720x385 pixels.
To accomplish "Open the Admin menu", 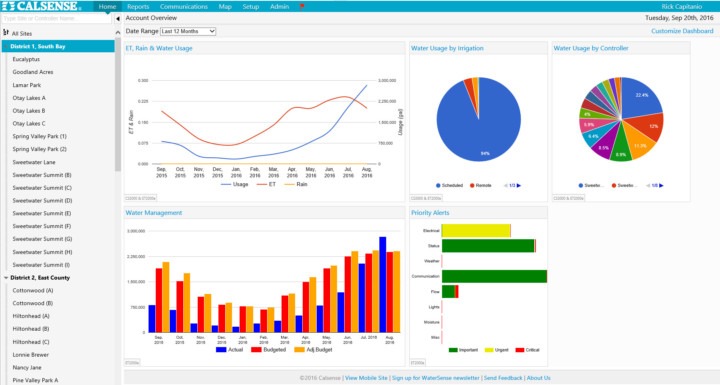I will pyautogui.click(x=280, y=6).
